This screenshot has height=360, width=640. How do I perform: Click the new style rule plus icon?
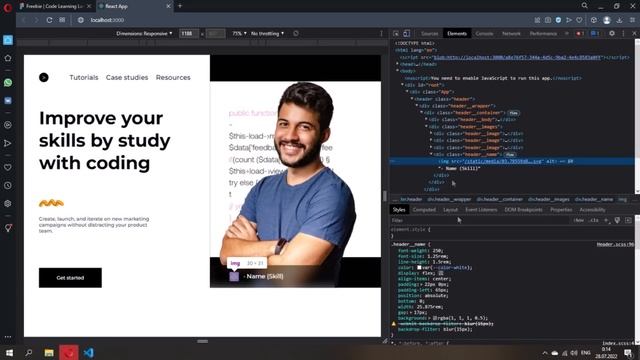(x=606, y=220)
